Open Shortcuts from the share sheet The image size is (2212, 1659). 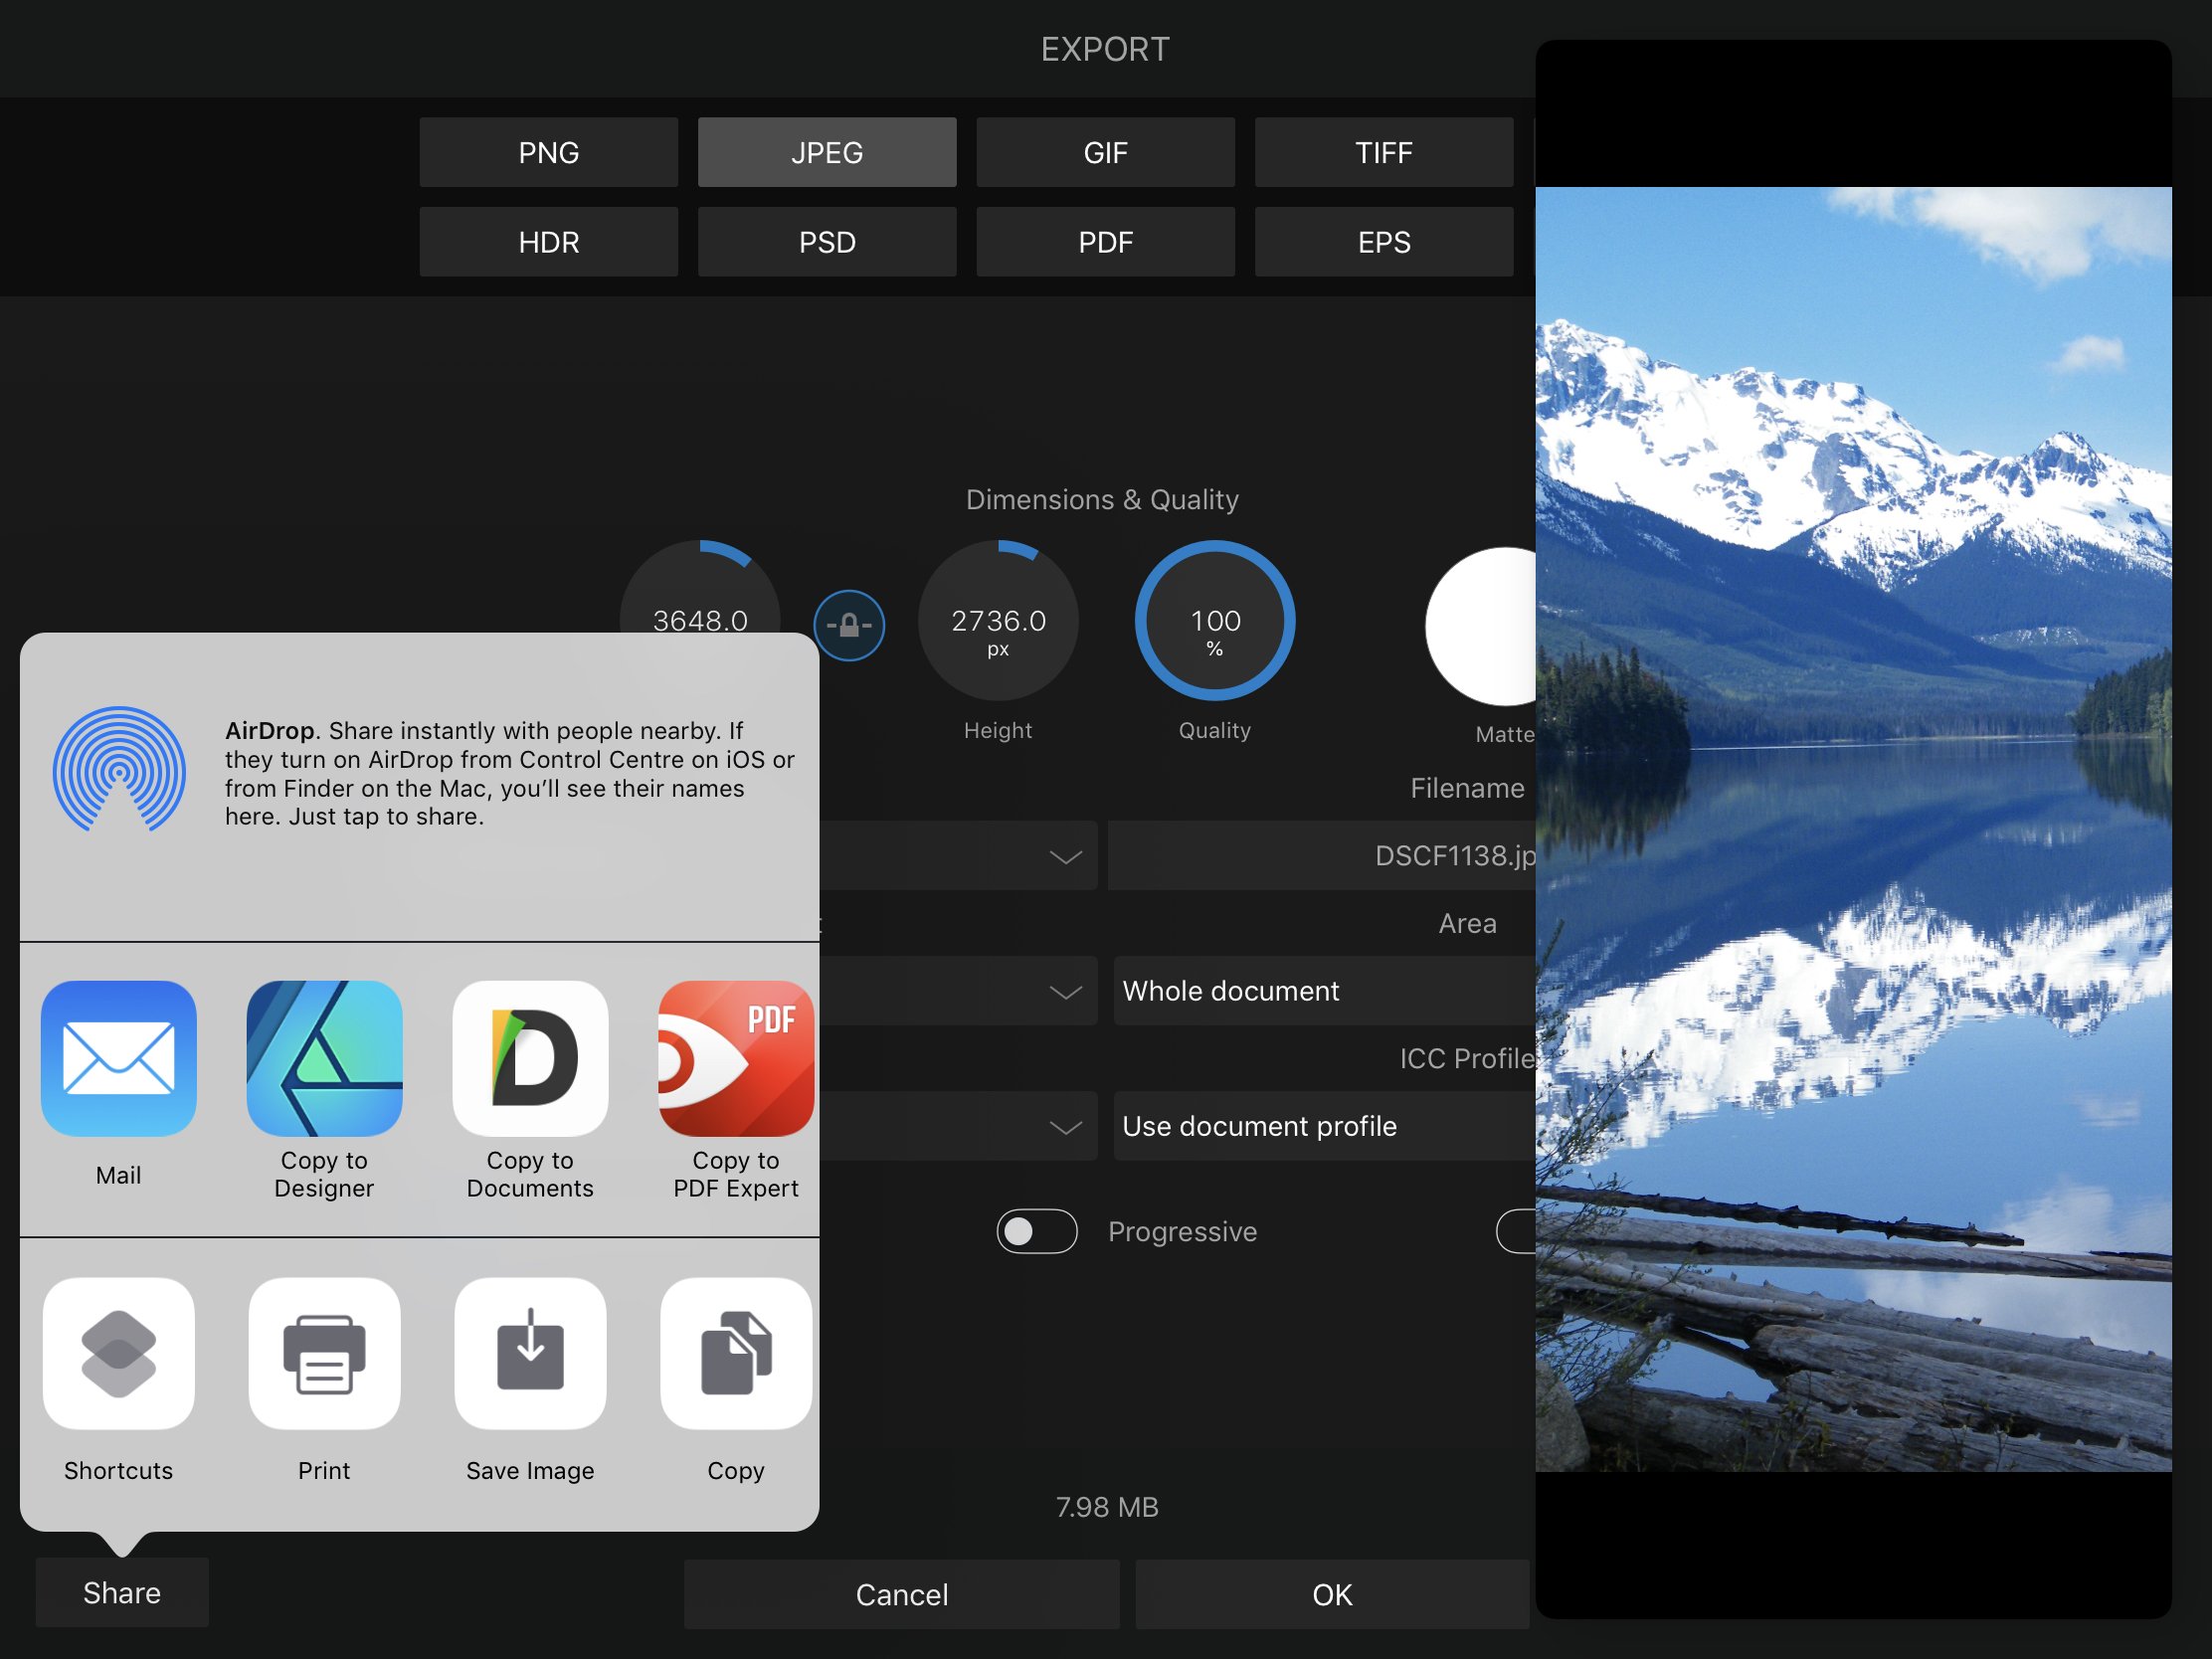tap(118, 1353)
